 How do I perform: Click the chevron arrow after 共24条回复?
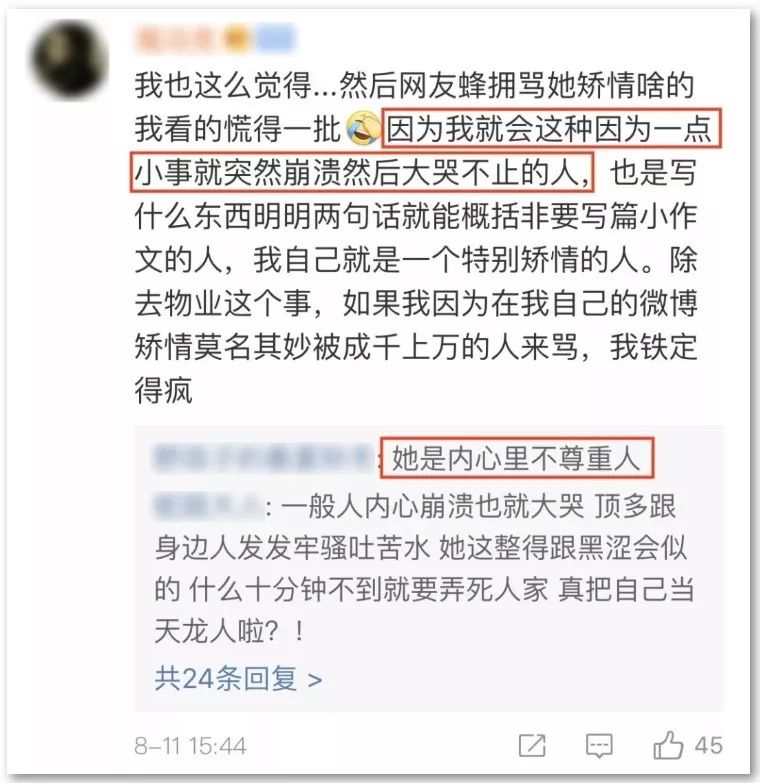[x=315, y=680]
